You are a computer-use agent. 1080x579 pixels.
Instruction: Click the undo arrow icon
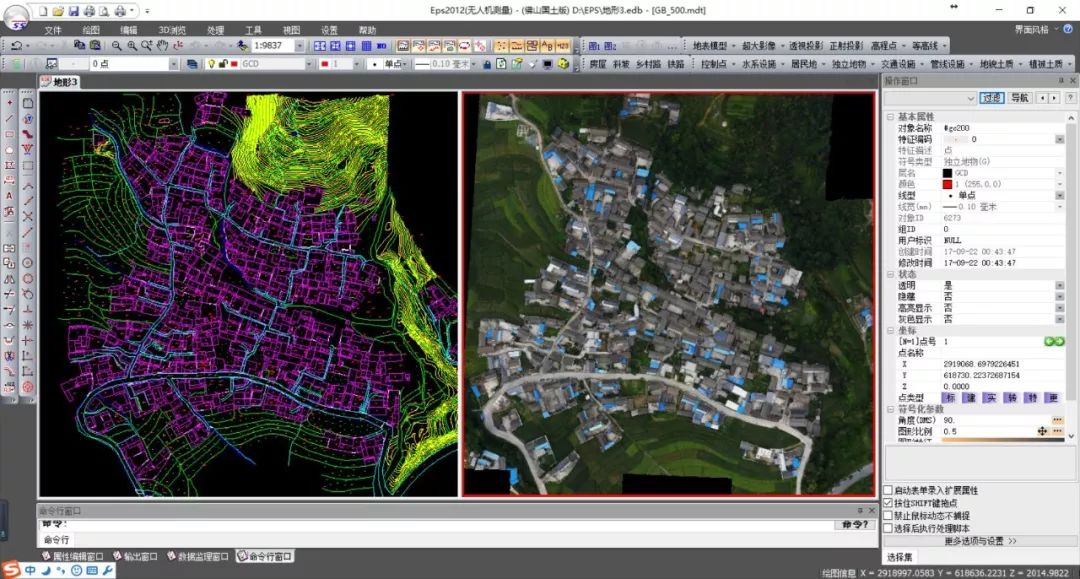tap(17, 46)
